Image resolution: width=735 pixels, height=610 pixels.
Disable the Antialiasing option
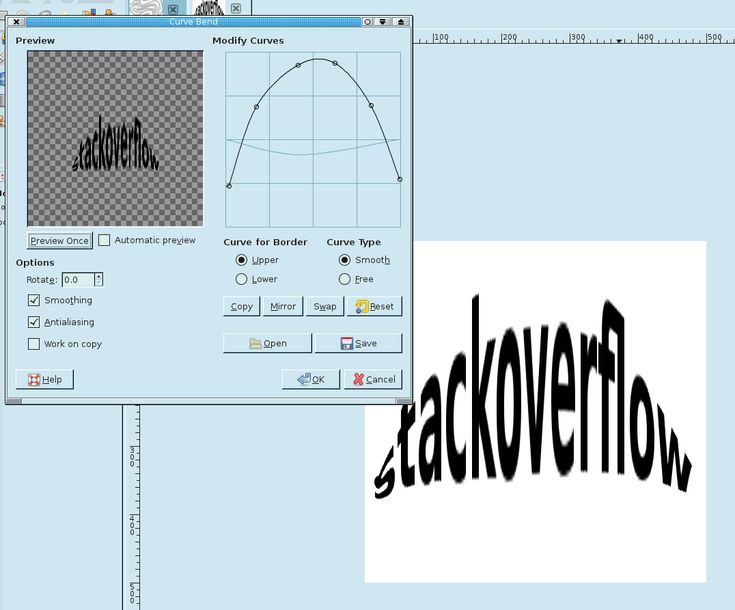(x=34, y=322)
